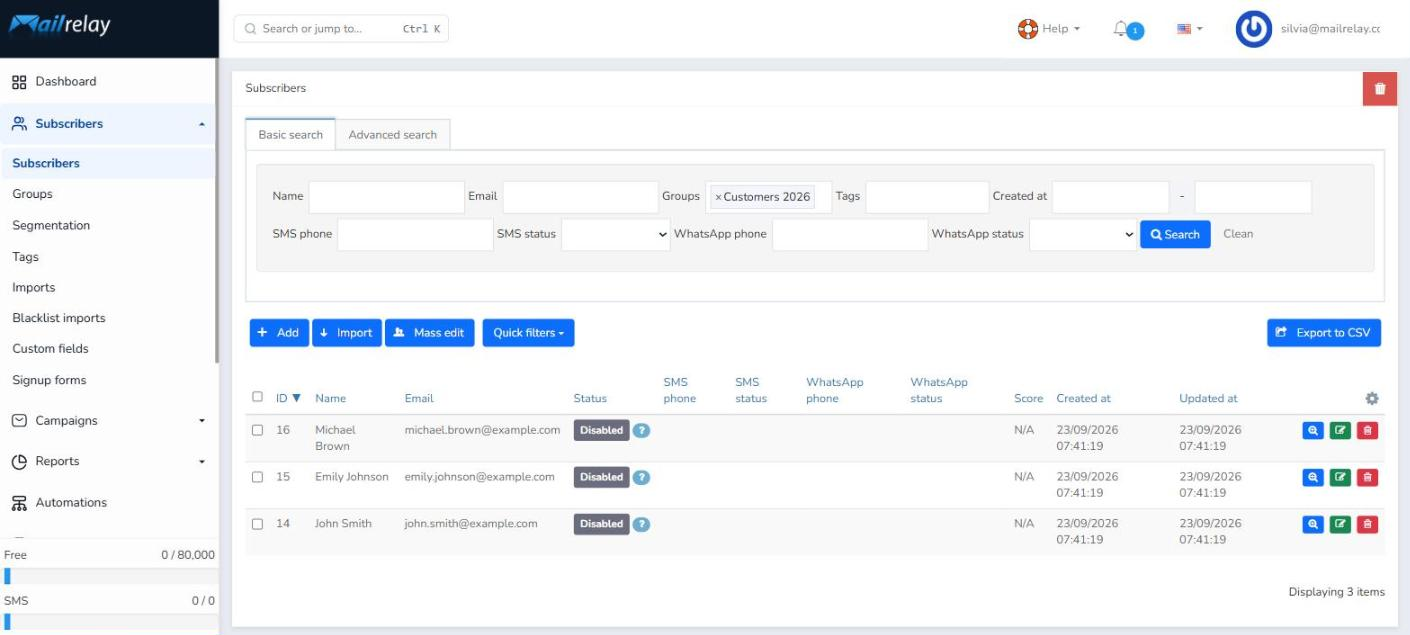
Task: Edit subscriber Michael Brown
Action: [x=1340, y=430]
